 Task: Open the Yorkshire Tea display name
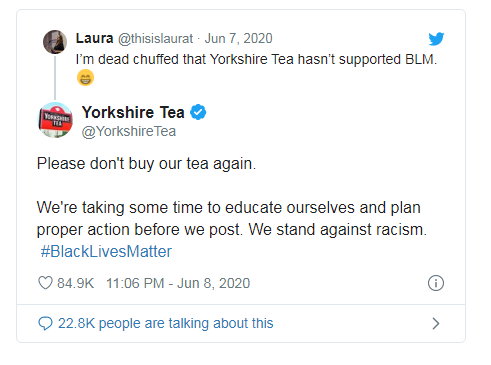[x=133, y=112]
